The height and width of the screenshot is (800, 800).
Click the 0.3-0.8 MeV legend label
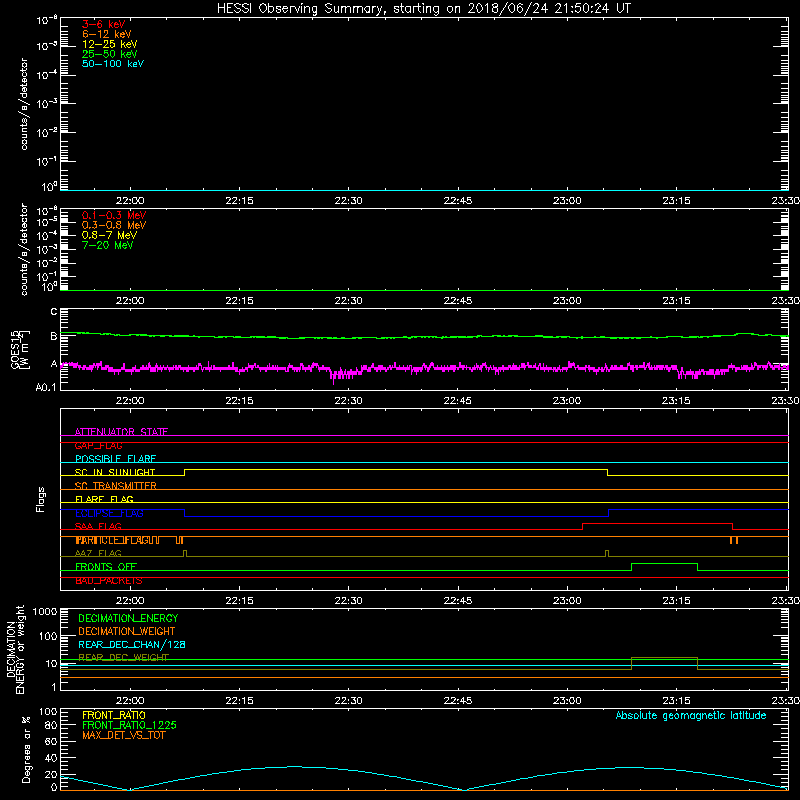click(114, 225)
